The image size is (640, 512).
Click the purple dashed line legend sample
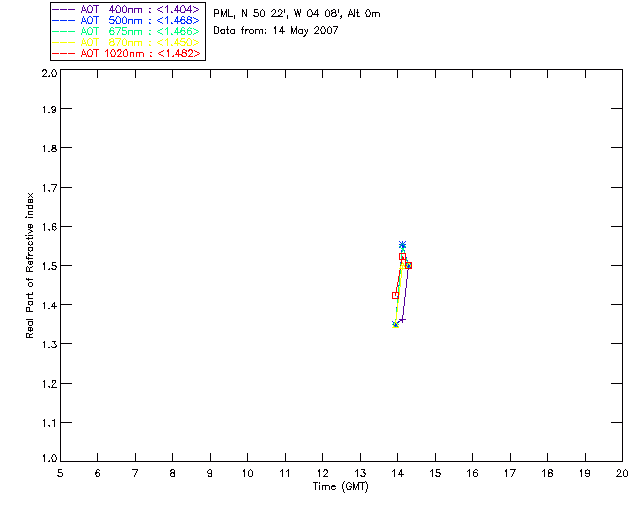(x=64, y=9)
